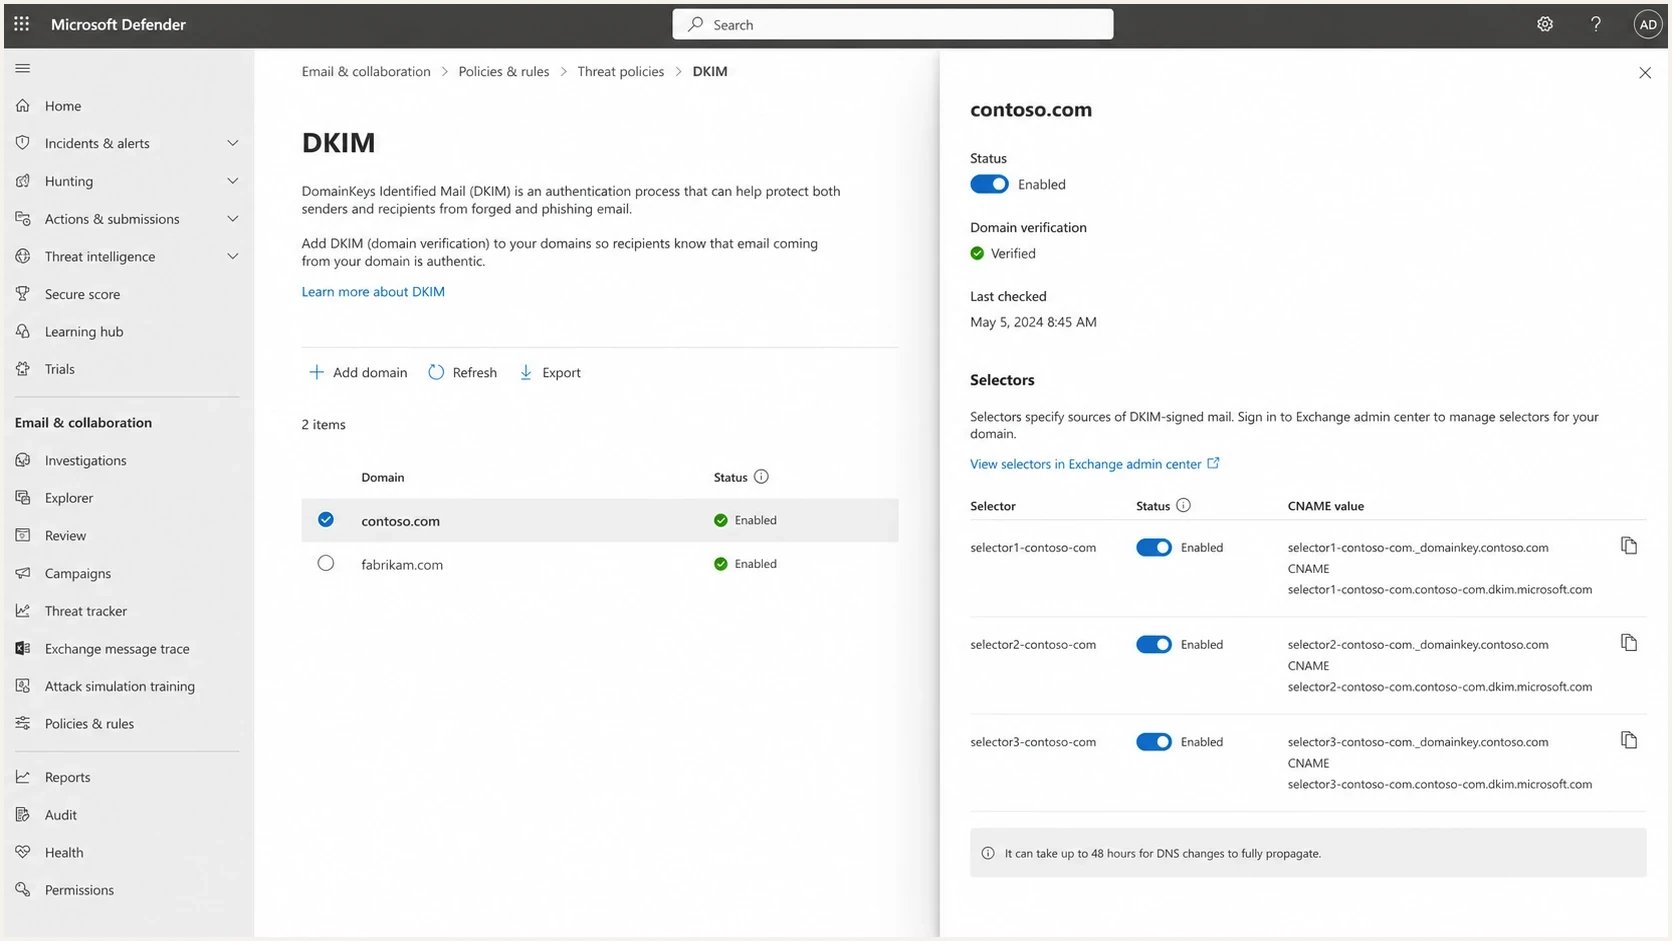The width and height of the screenshot is (1672, 941).
Task: Expand the Incidents & alerts chevron
Action: (233, 143)
